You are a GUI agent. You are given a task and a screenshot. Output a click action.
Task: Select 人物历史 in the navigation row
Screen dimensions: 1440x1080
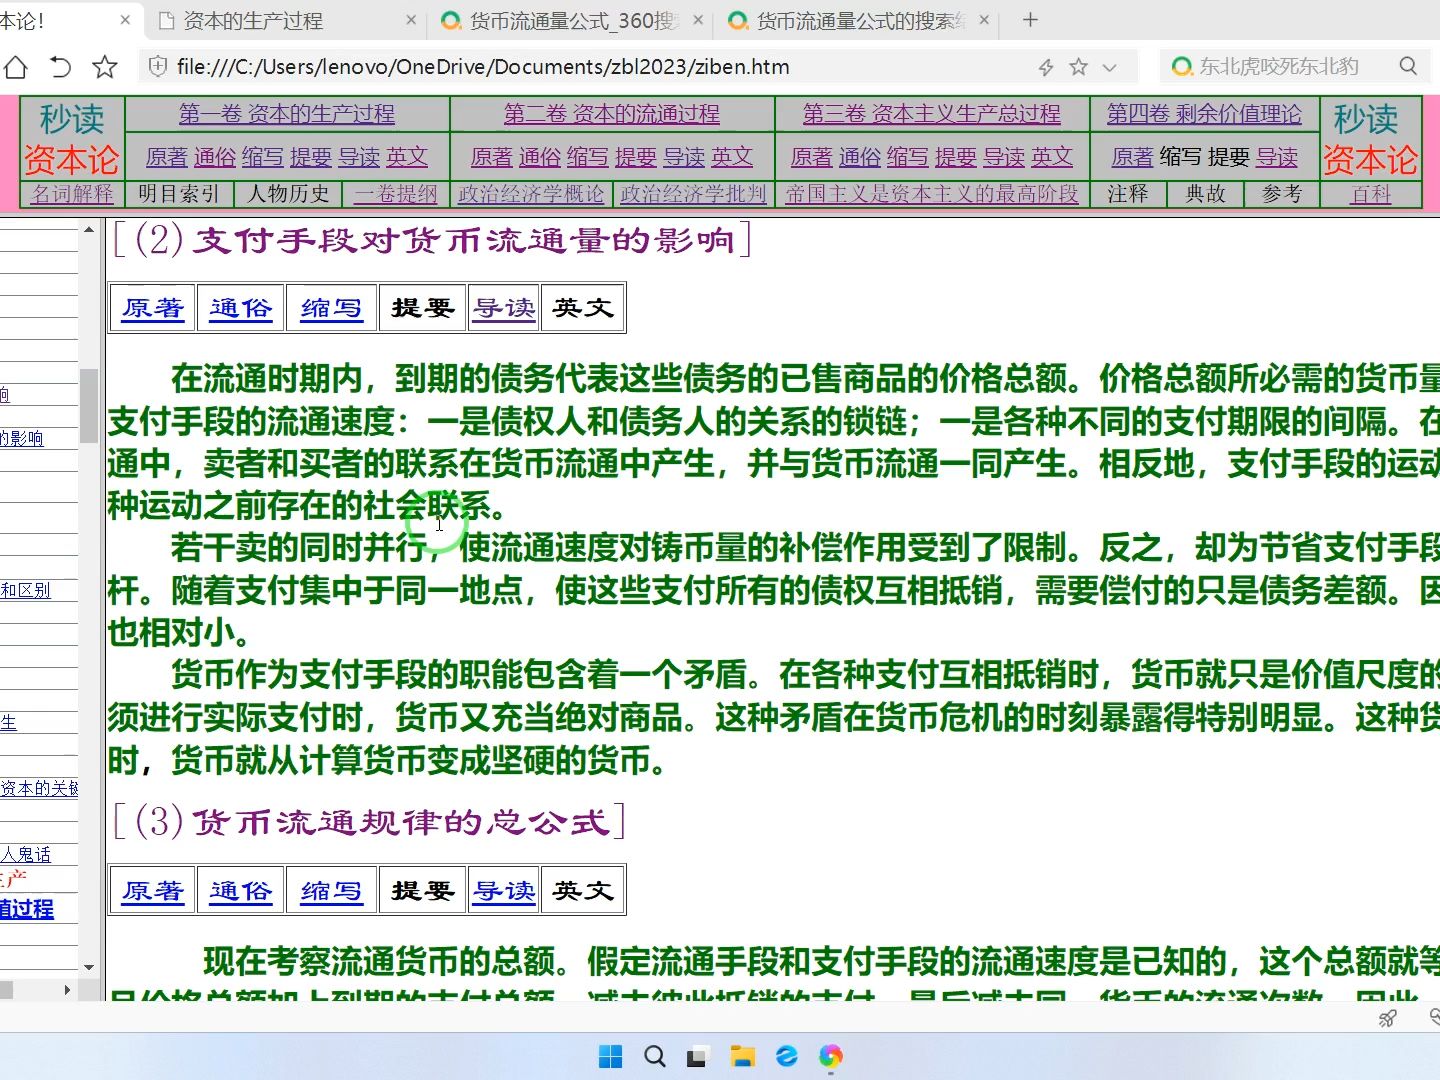288,194
